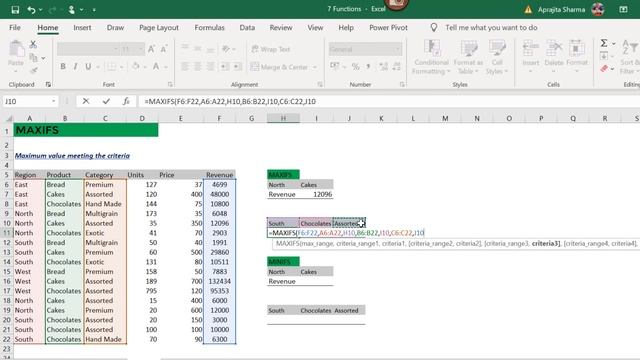Open the Number Format dropdown
The image size is (640, 360).
click(398, 49)
